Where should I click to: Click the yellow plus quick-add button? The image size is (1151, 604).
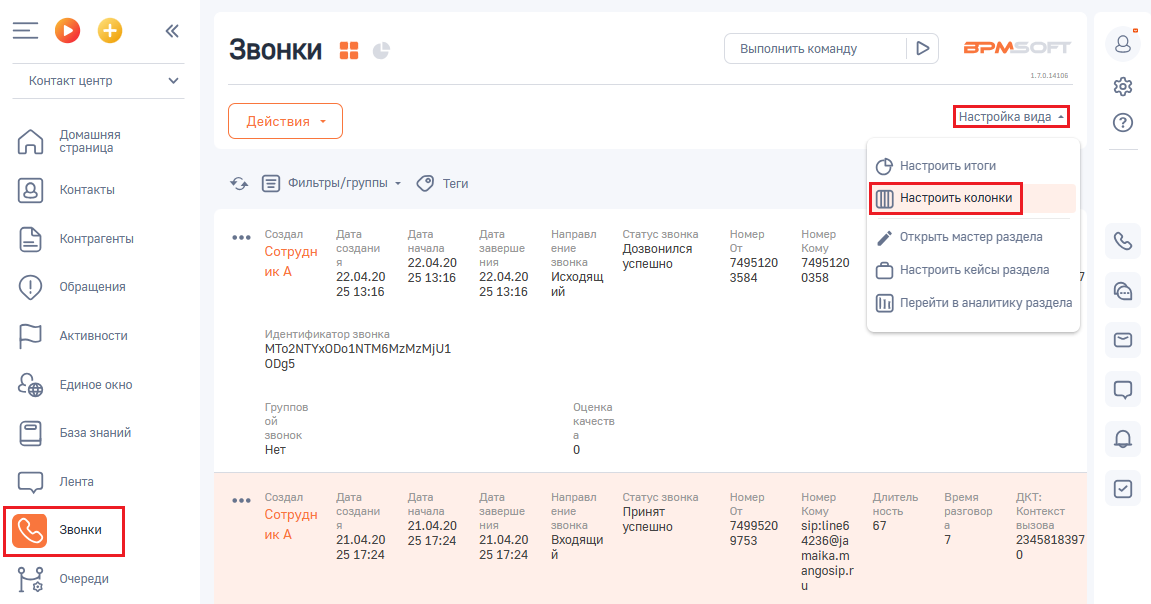point(110,31)
